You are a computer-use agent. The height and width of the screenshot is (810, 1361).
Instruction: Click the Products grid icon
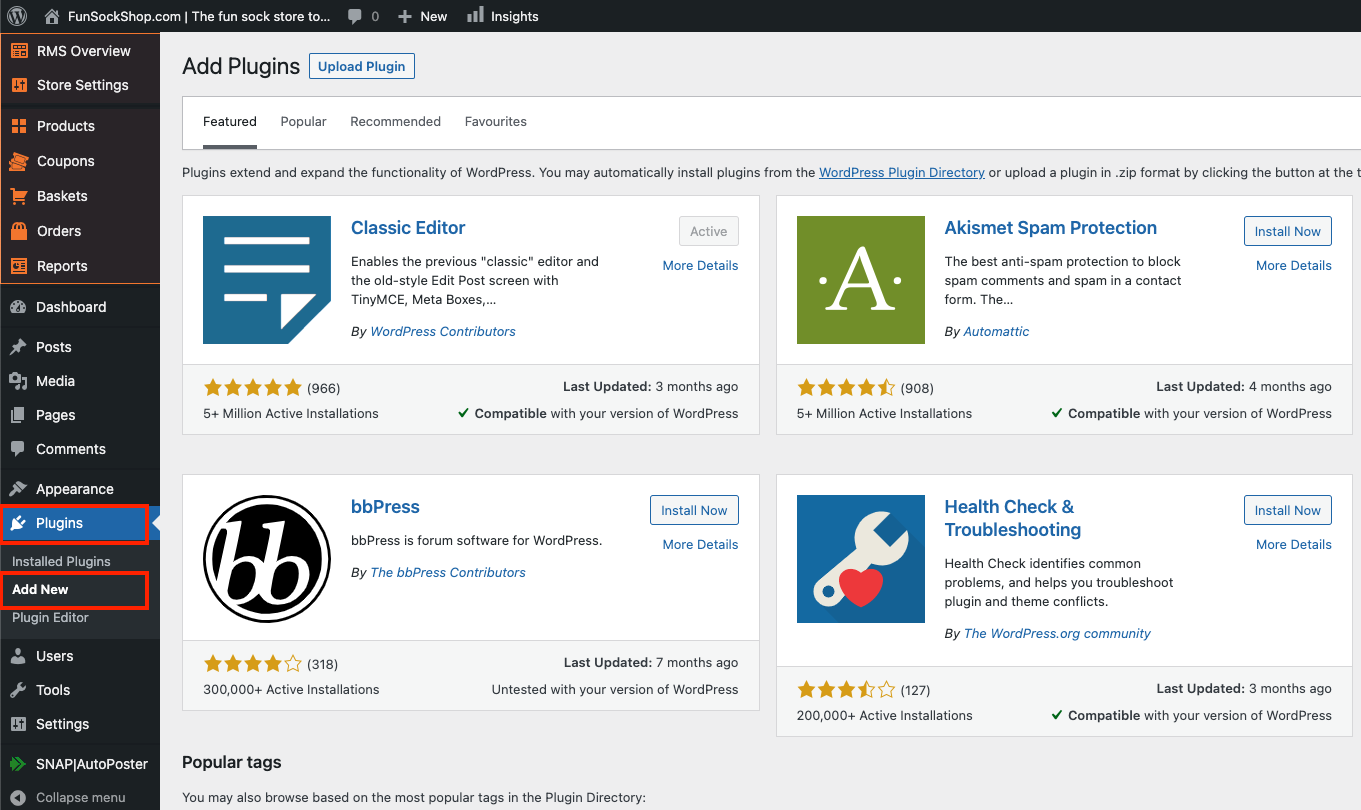tap(19, 126)
